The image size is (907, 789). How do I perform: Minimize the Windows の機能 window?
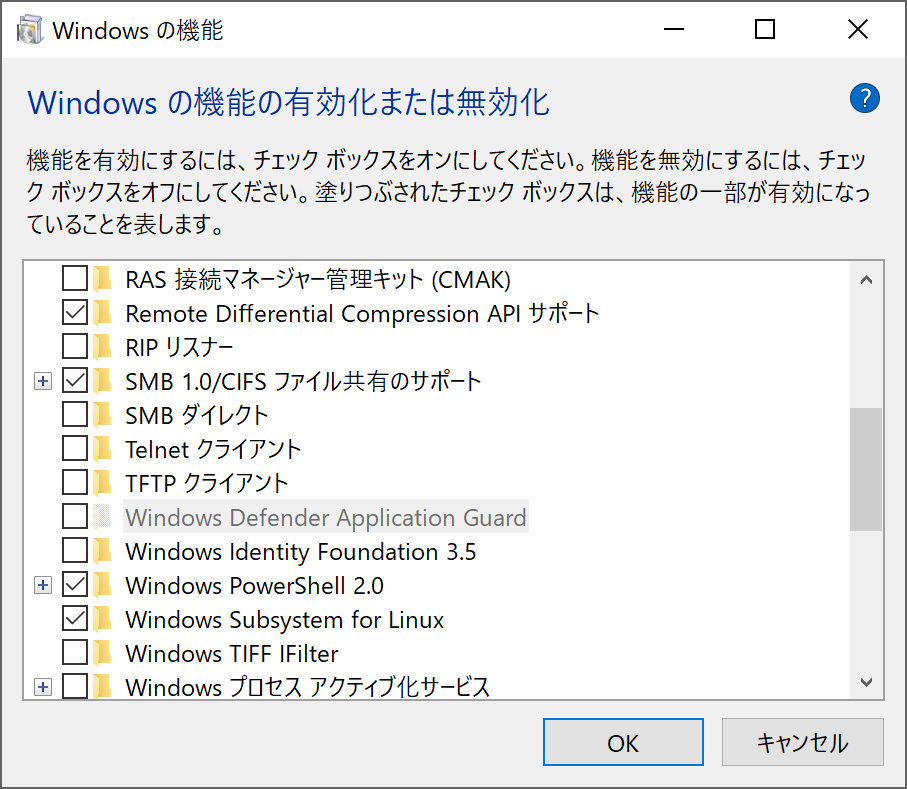pyautogui.click(x=674, y=29)
